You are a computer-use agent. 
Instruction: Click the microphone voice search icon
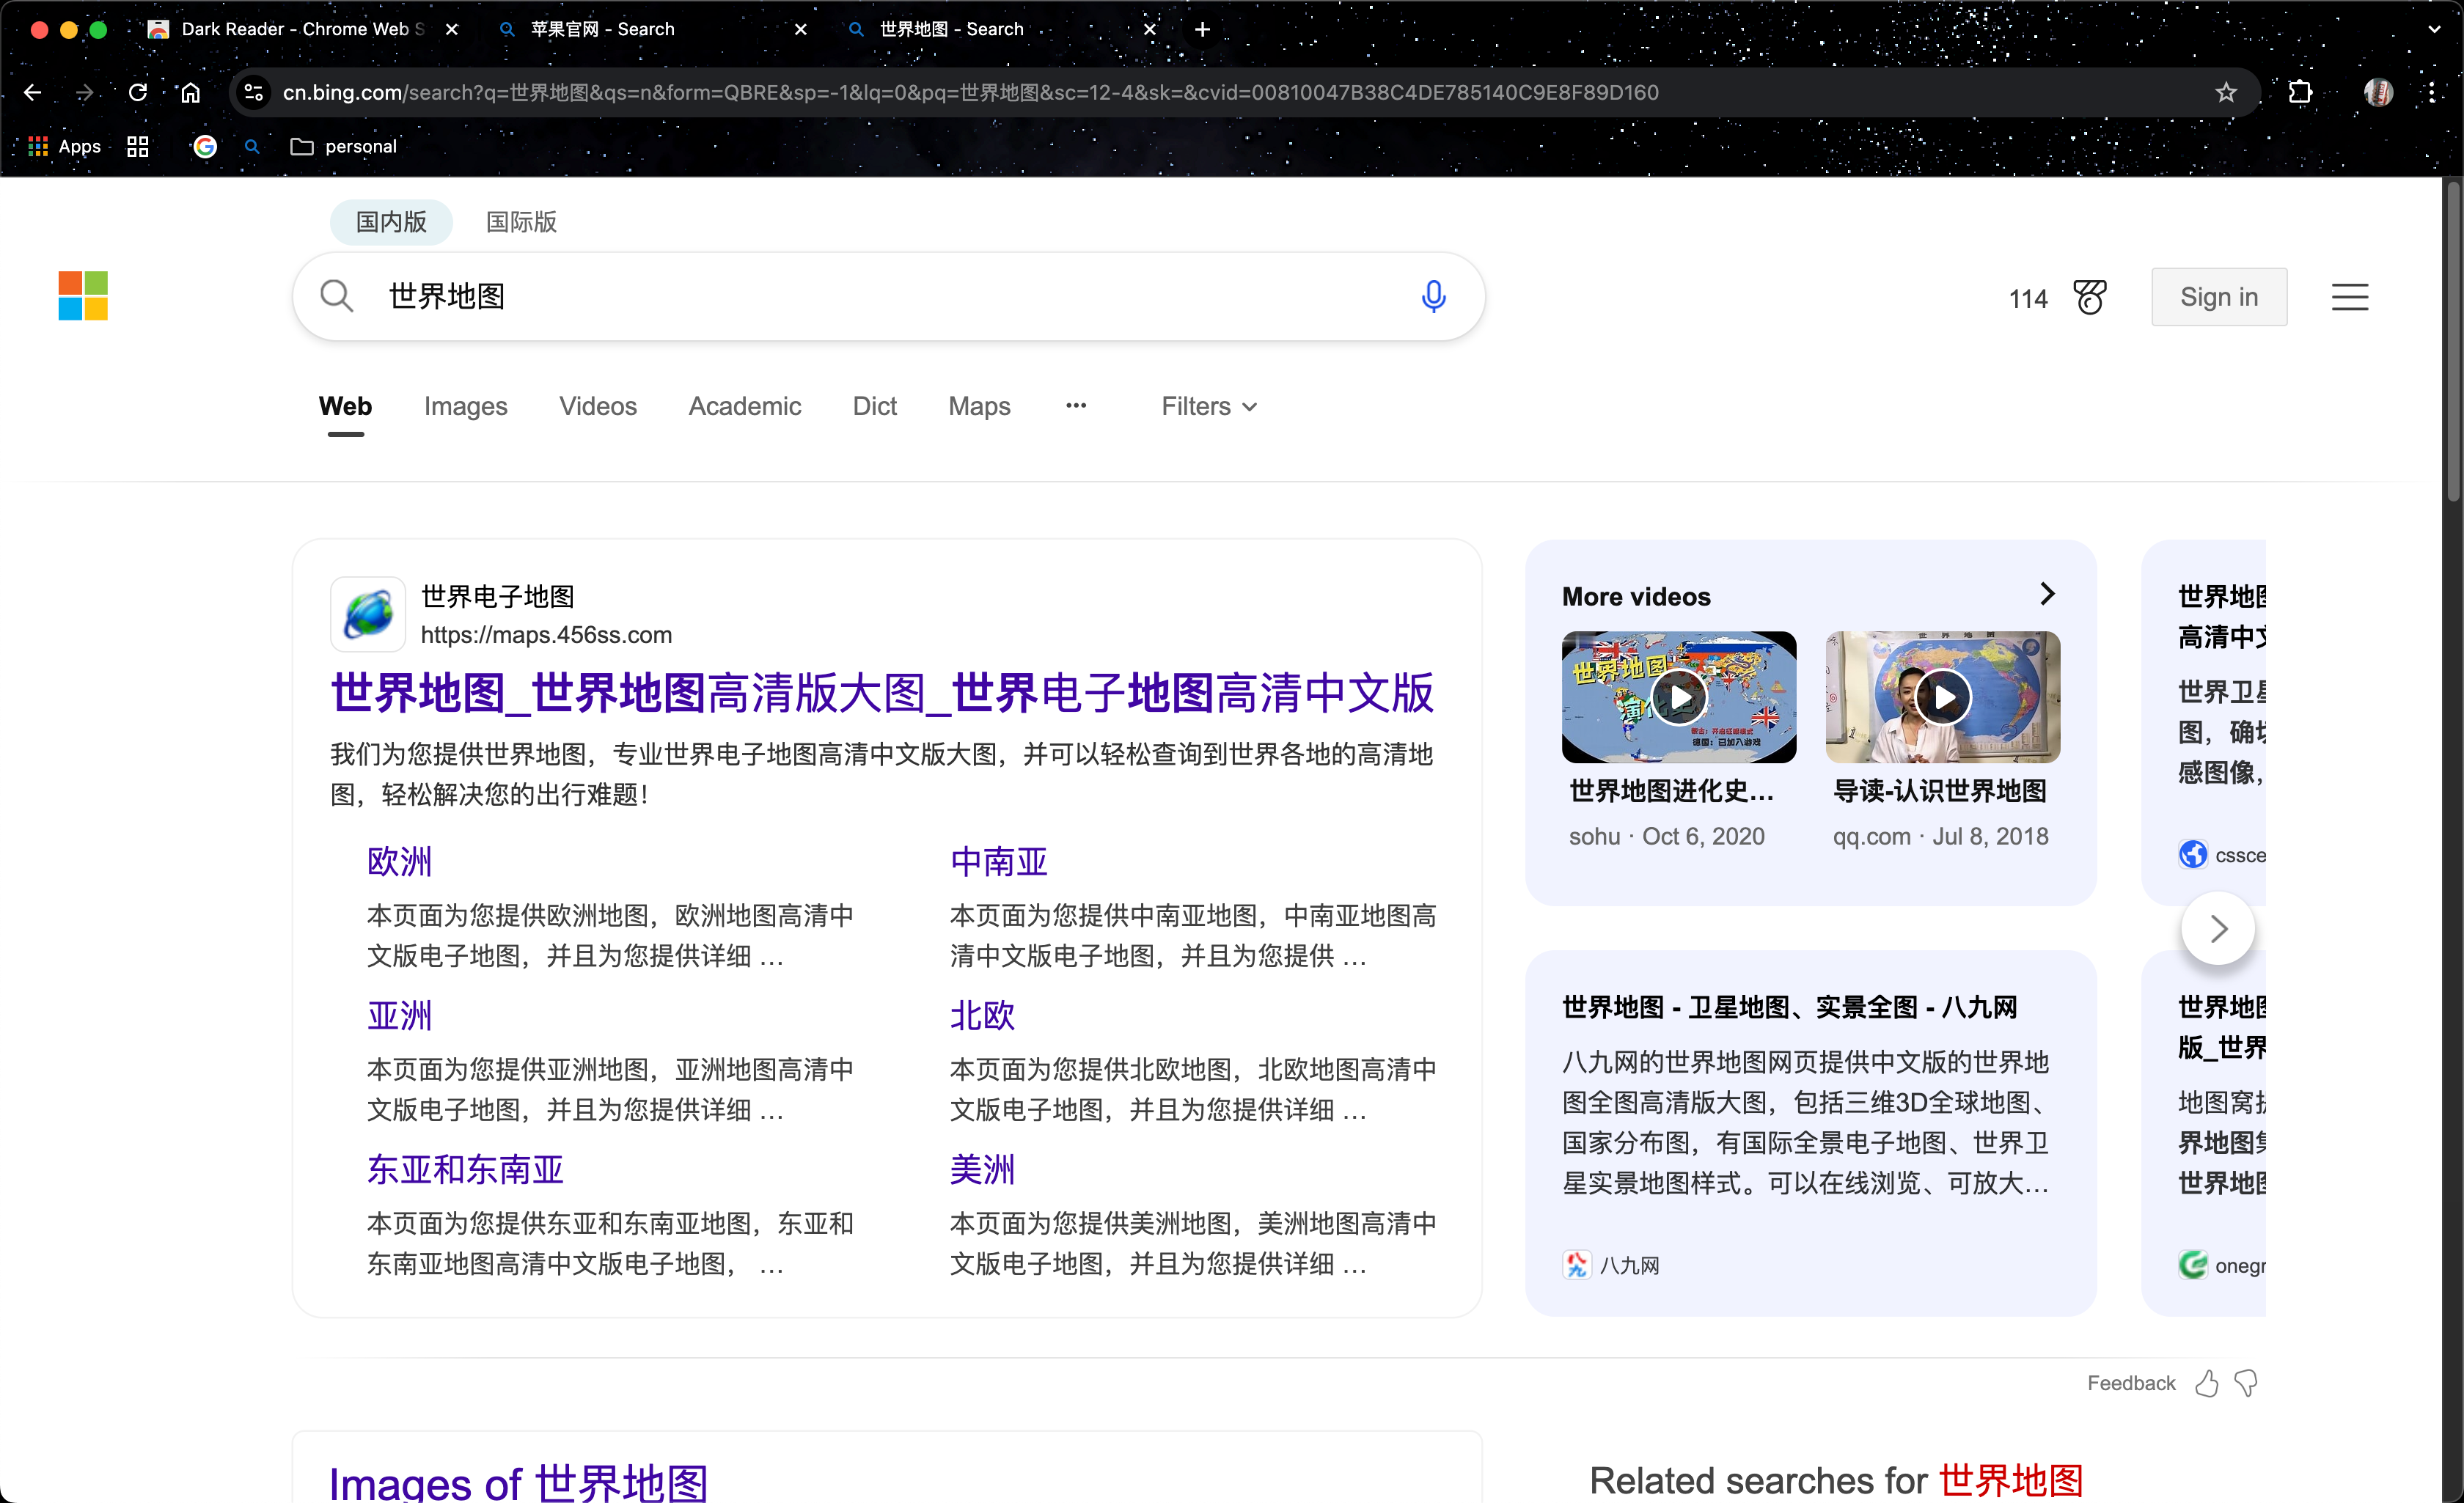coord(1432,296)
